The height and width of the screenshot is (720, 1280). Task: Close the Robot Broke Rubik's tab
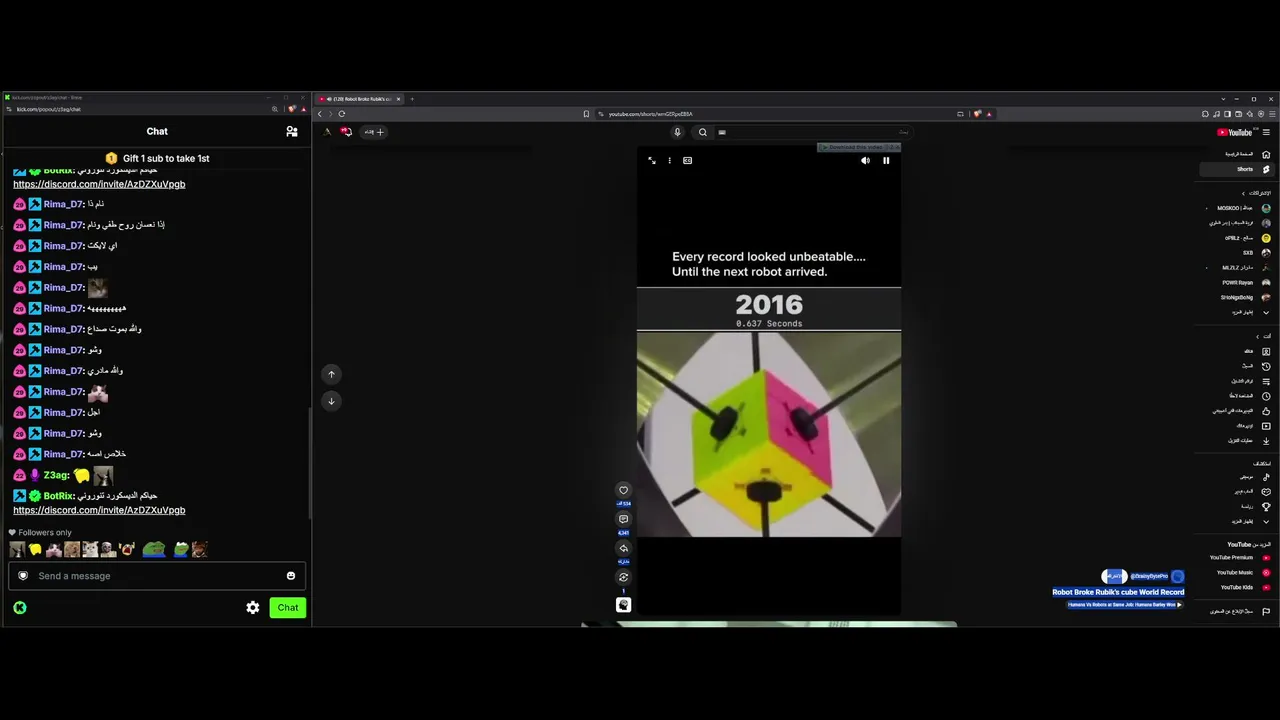tap(398, 99)
